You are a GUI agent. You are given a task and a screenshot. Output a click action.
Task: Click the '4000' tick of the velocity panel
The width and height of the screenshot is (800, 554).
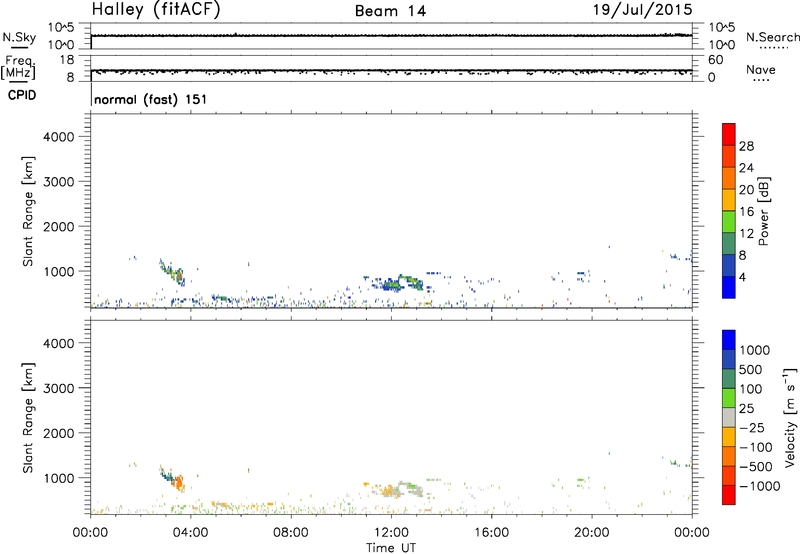click(x=58, y=343)
